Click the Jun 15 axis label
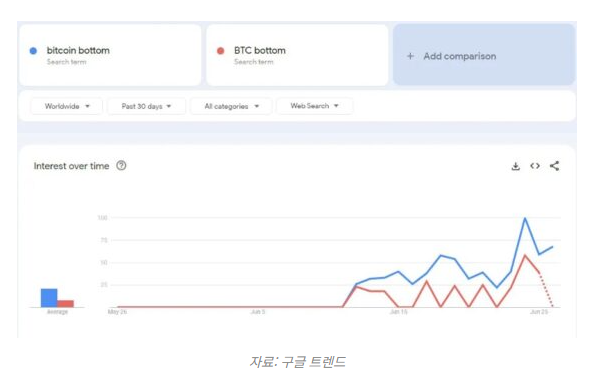 coord(399,312)
